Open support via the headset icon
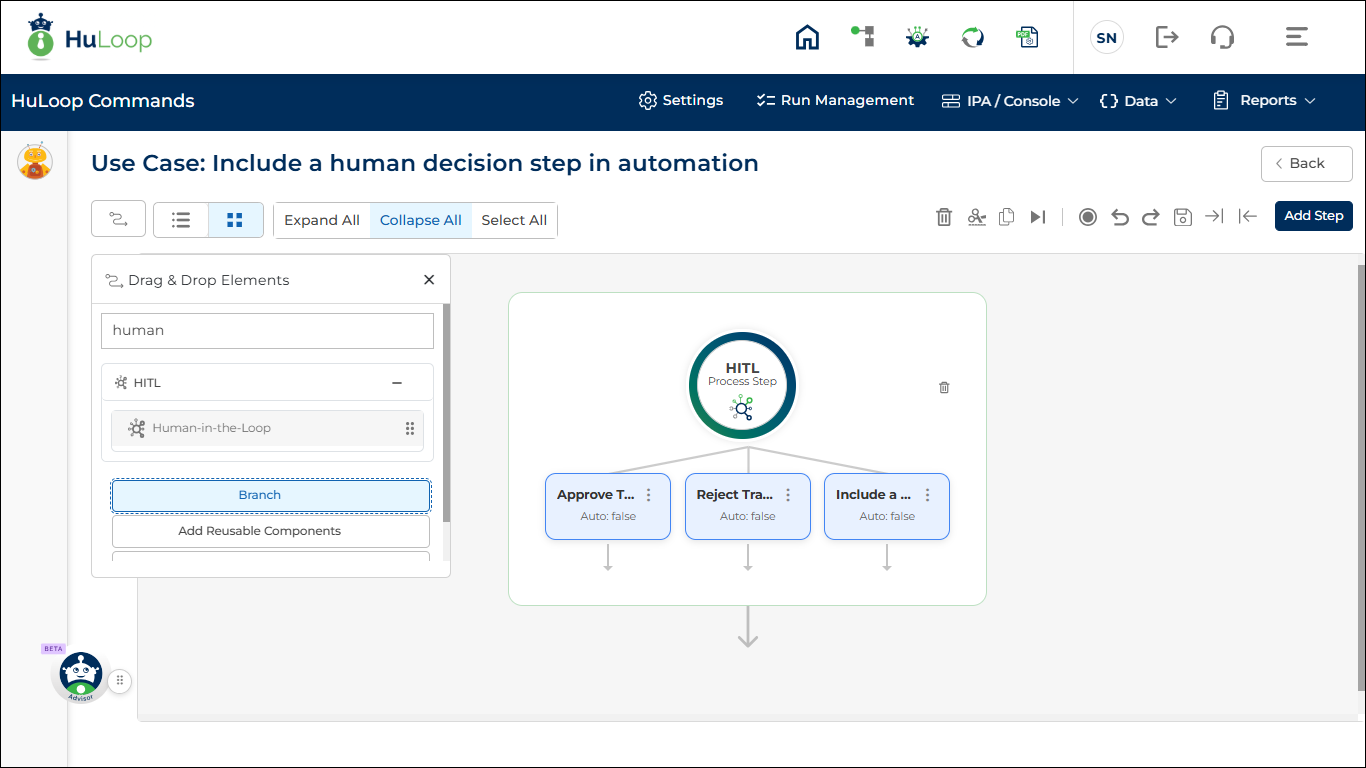The image size is (1366, 768). click(x=1222, y=38)
